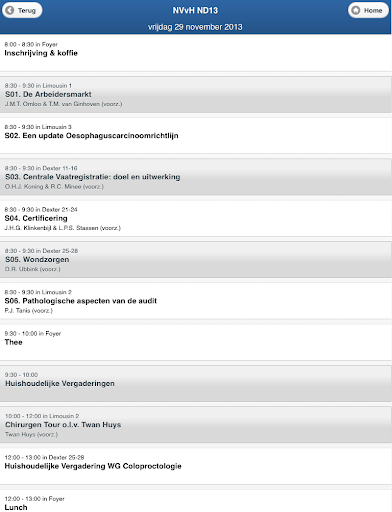The width and height of the screenshot is (392, 512).
Task: Tap the Terug back arrow icon
Action: click(10, 10)
